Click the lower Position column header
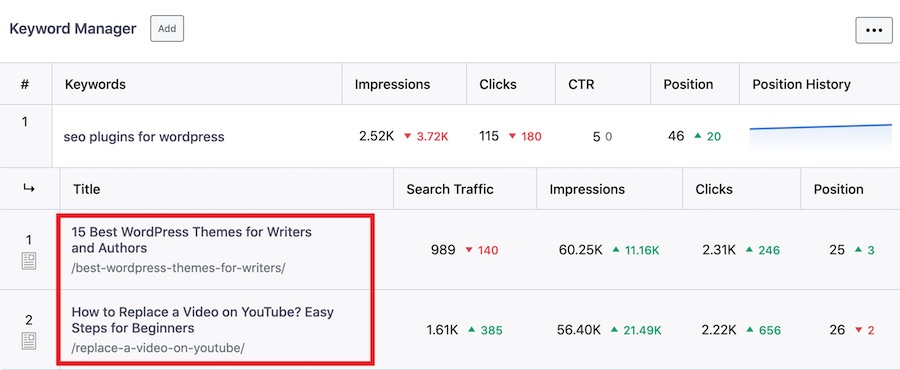The width and height of the screenshot is (900, 370). [839, 189]
